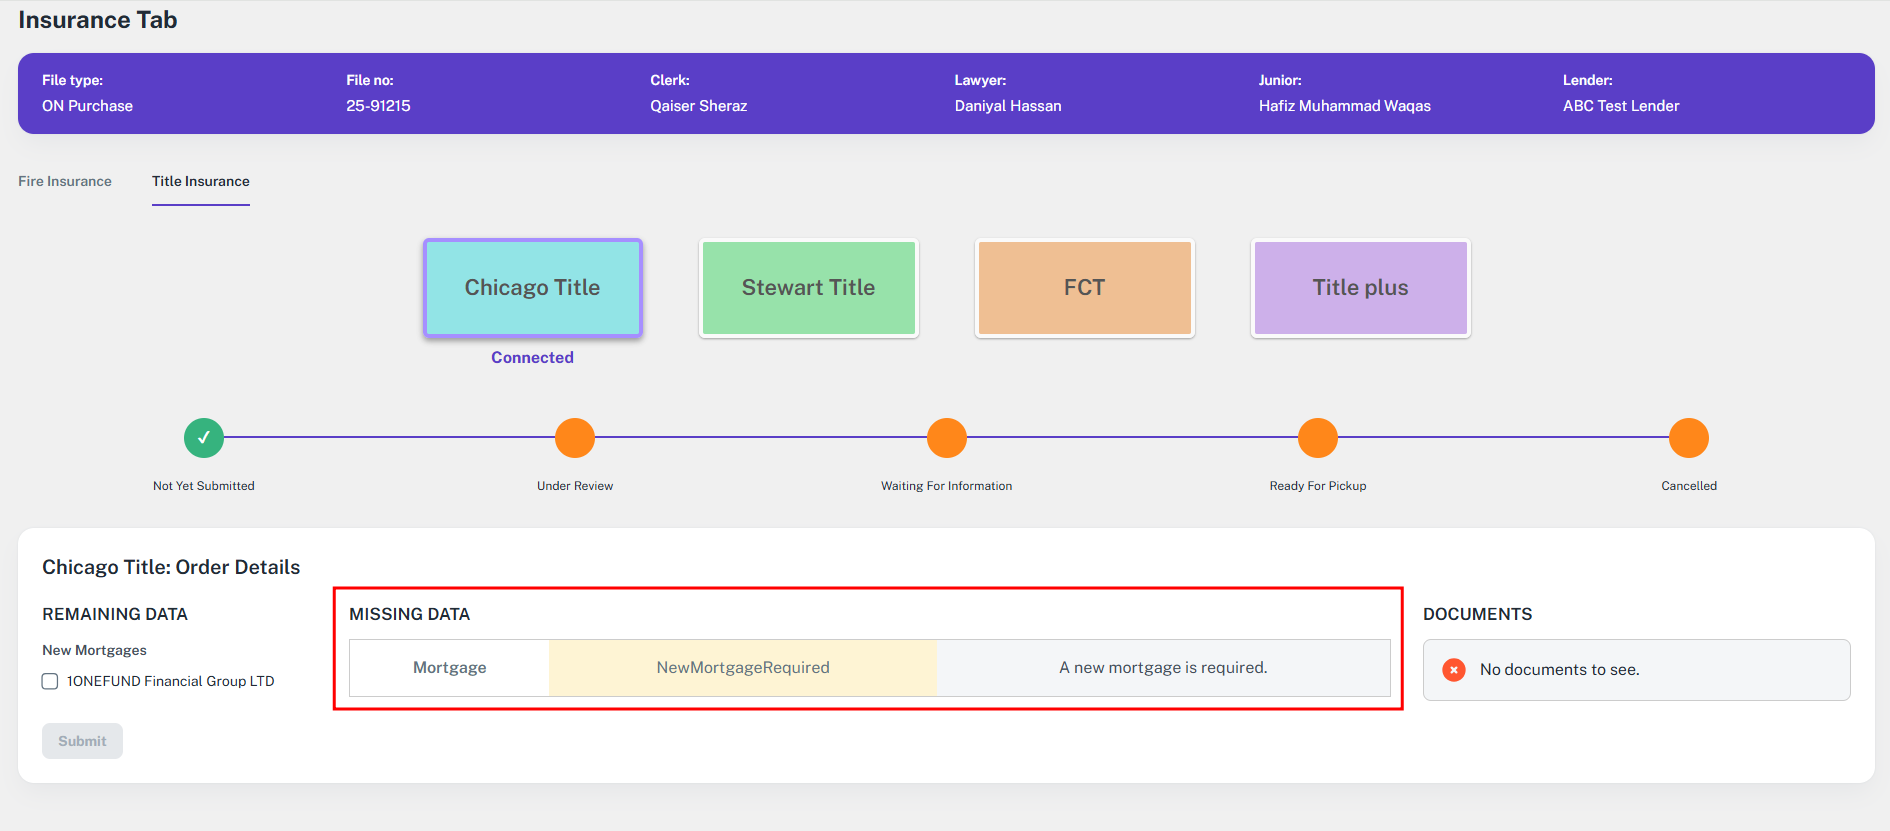Choose the Stewart Title provider card
This screenshot has height=831, width=1890.
[809, 288]
